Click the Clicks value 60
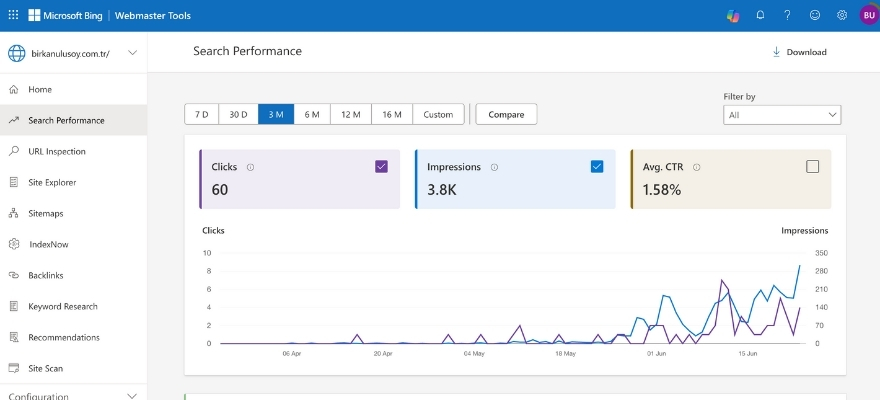Viewport: 880px width, 400px height. [220, 190]
